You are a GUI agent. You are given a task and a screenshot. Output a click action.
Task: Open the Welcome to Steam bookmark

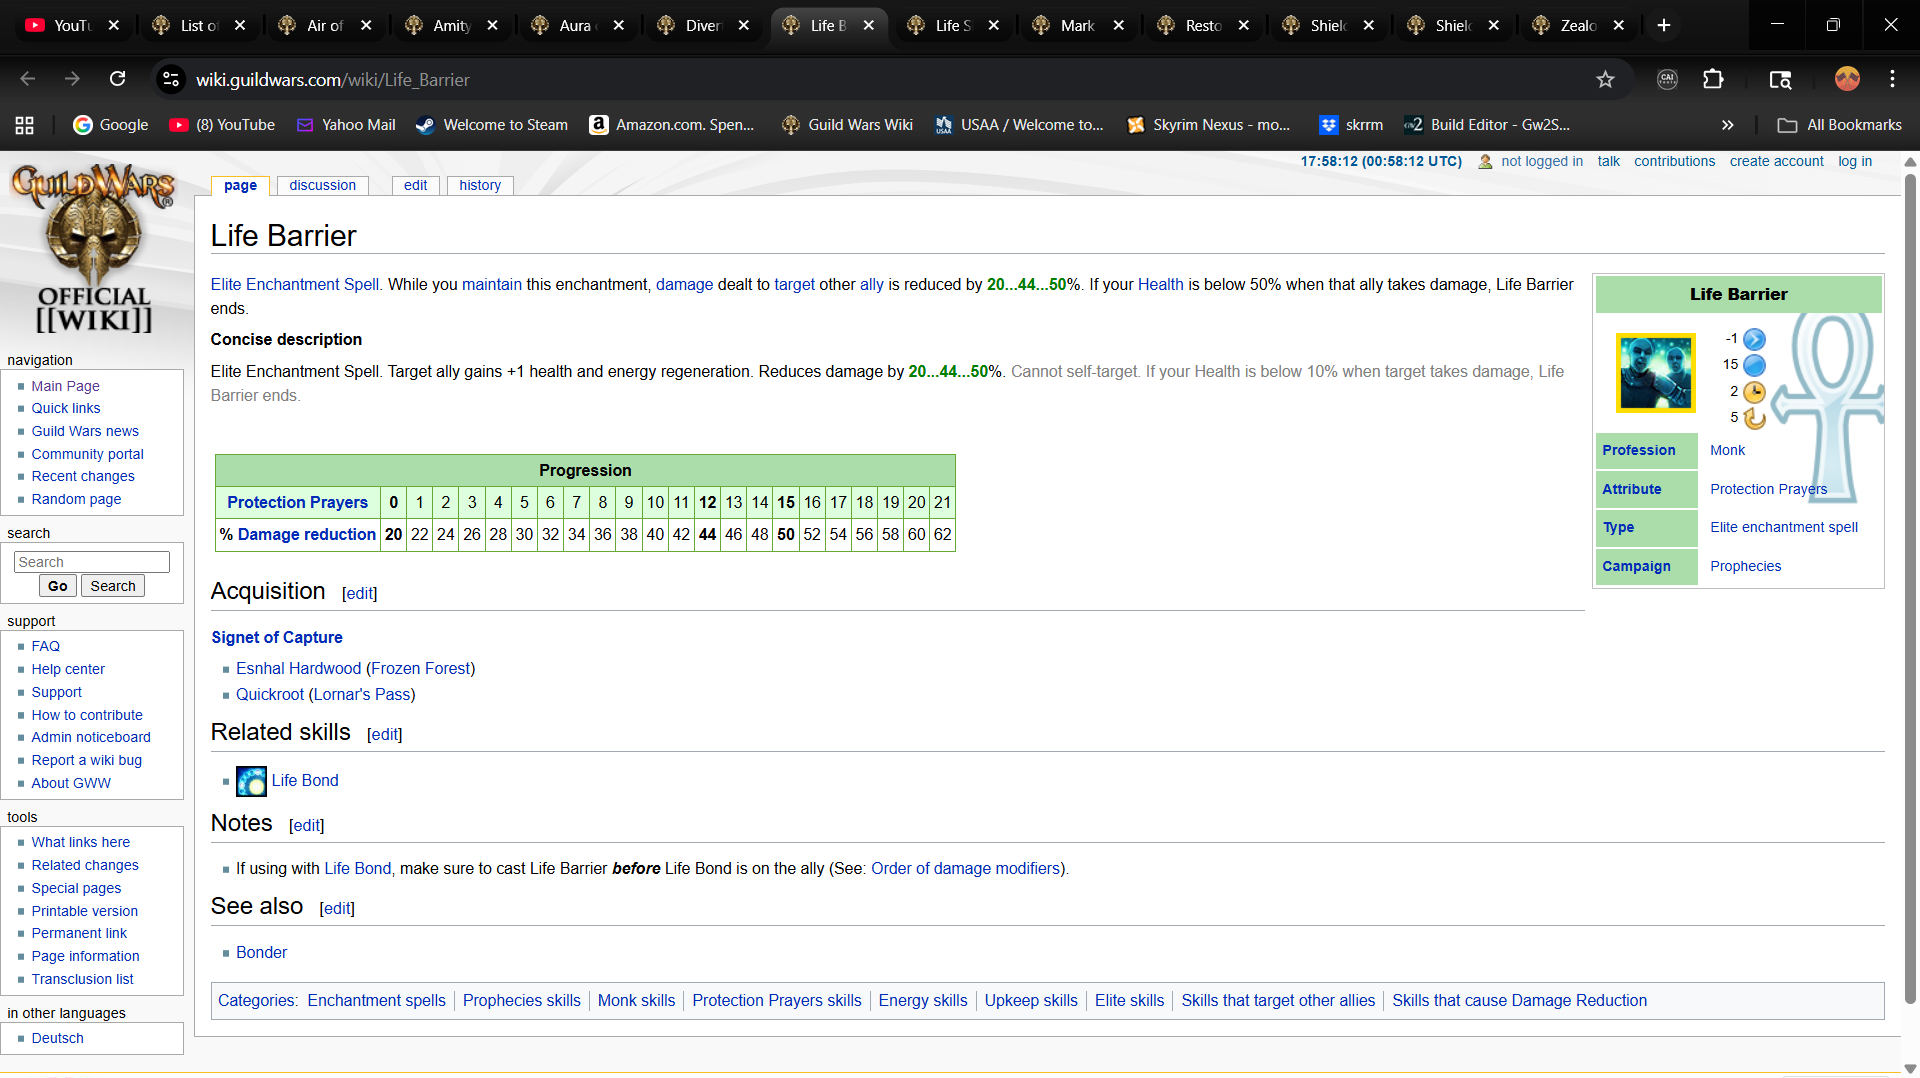pos(492,125)
